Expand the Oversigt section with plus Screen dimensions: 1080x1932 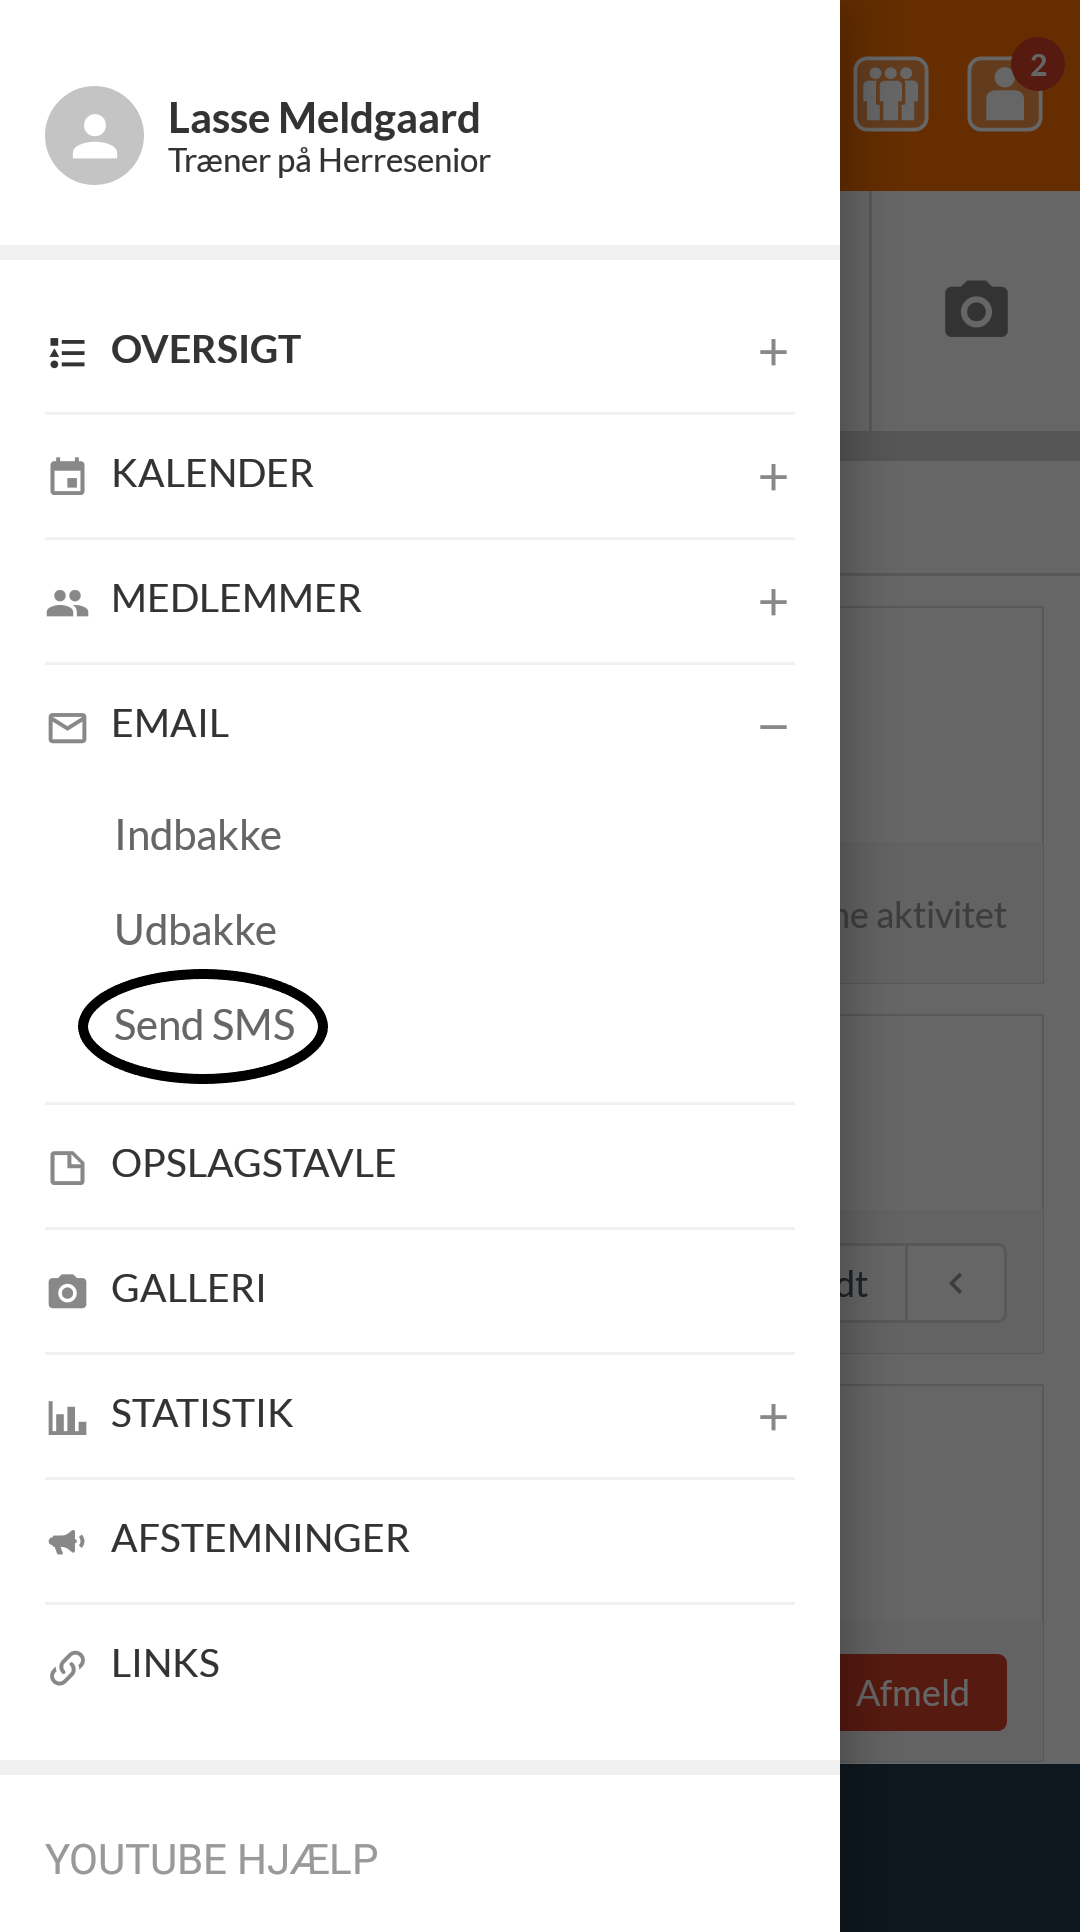773,352
